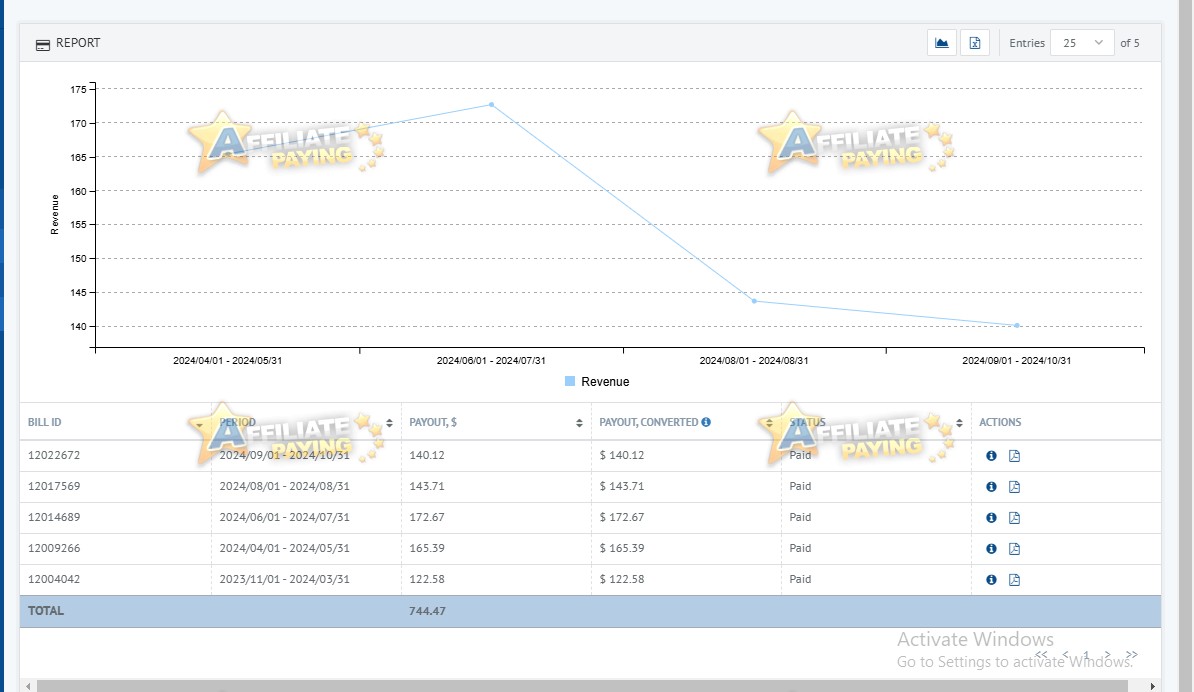Image resolution: width=1194 pixels, height=692 pixels.
Task: Open the Entries 25 dropdown
Action: coord(1081,43)
